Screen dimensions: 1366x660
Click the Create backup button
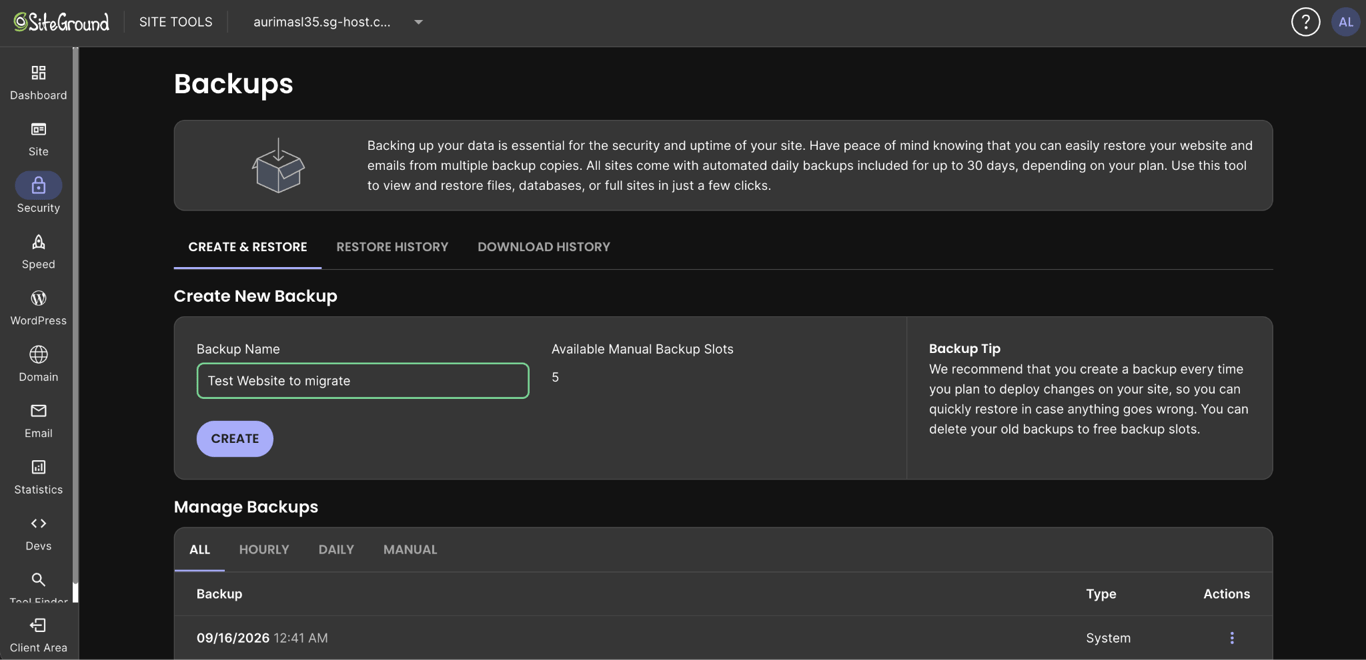(x=235, y=439)
